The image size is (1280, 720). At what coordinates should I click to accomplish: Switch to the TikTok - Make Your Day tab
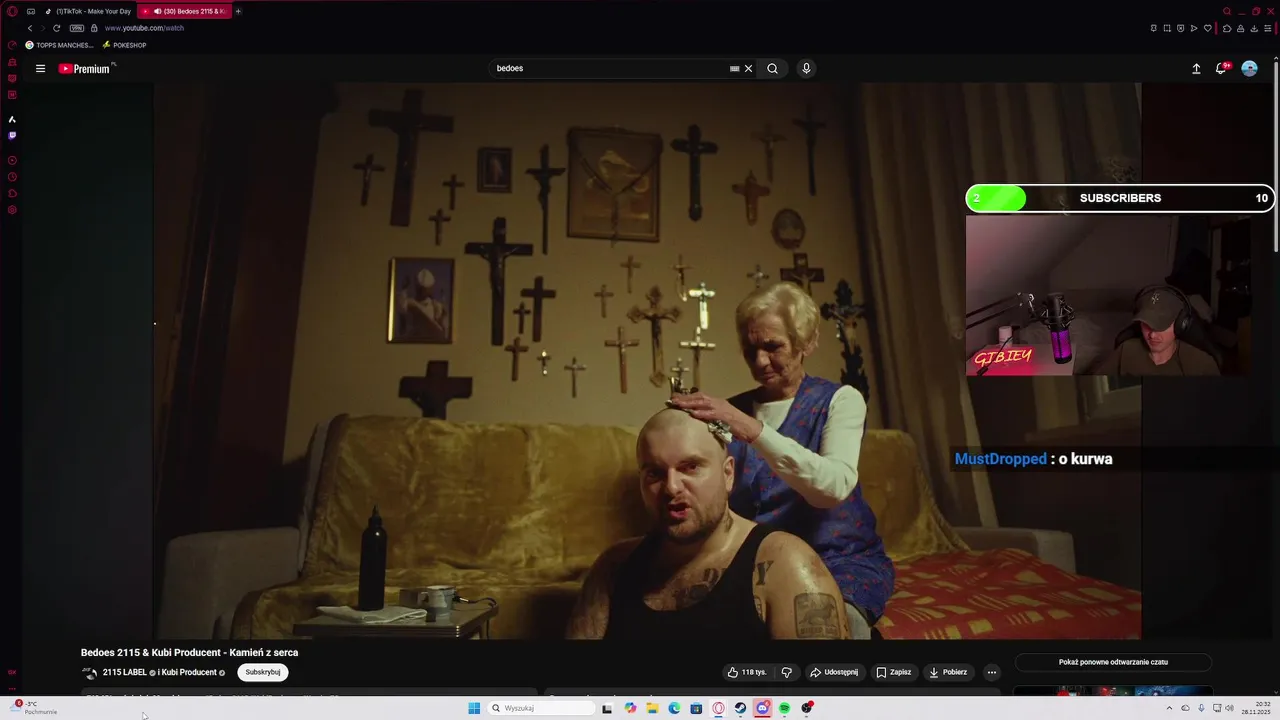(x=88, y=11)
